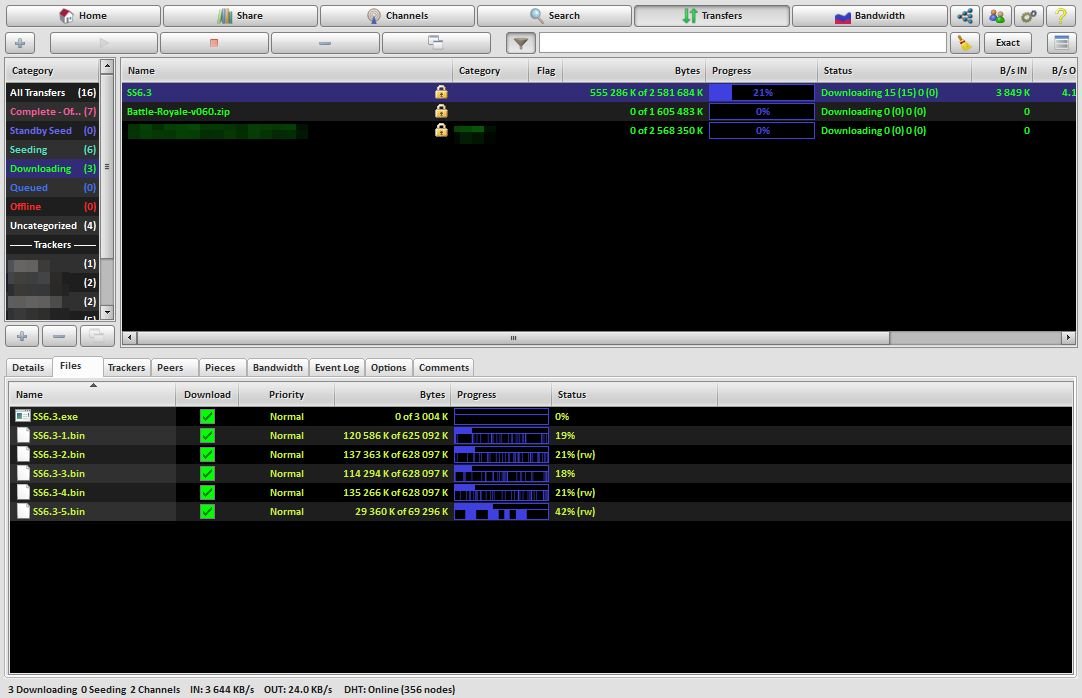This screenshot has width=1082, height=698.
Task: Change Normal priority of SS6.3-1.bin
Action: click(x=286, y=436)
